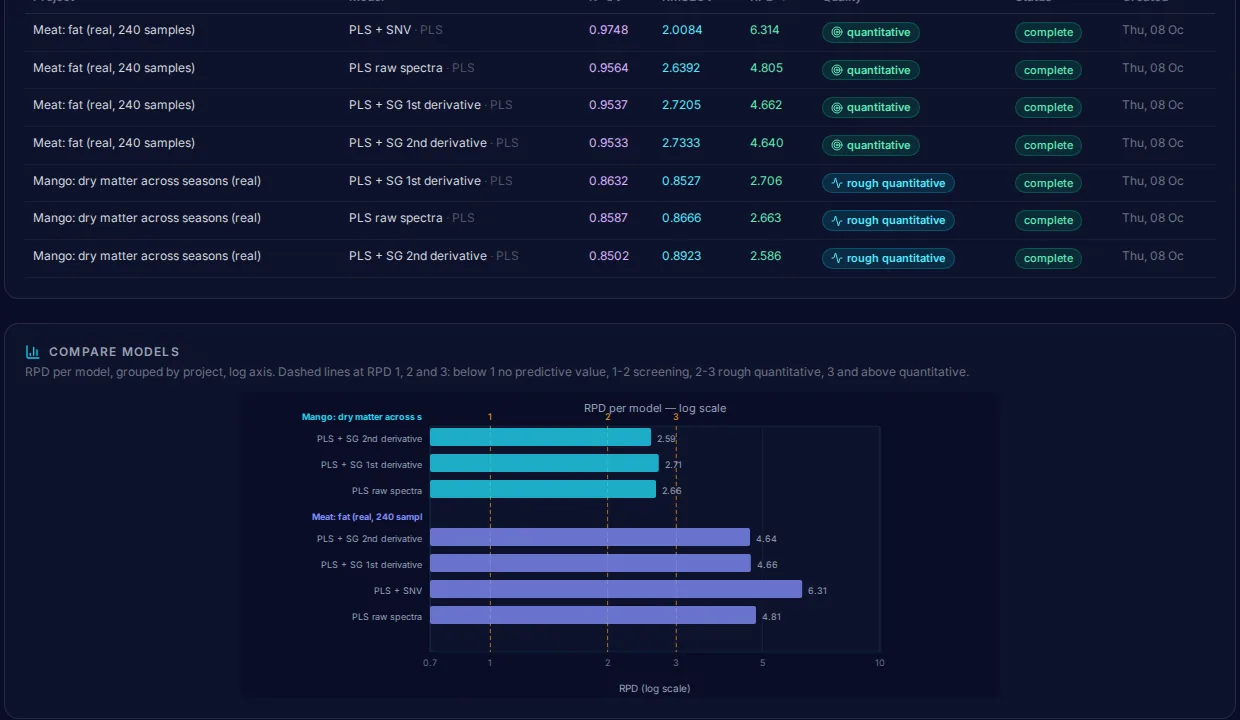The height and width of the screenshot is (720, 1240).
Task: Click the R² value 0.9533
Action: point(608,143)
